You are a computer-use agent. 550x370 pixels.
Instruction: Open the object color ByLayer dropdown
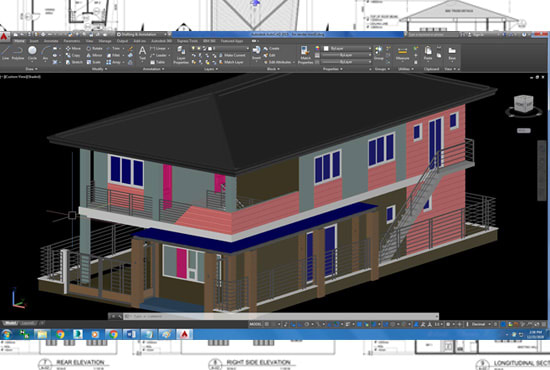click(347, 48)
